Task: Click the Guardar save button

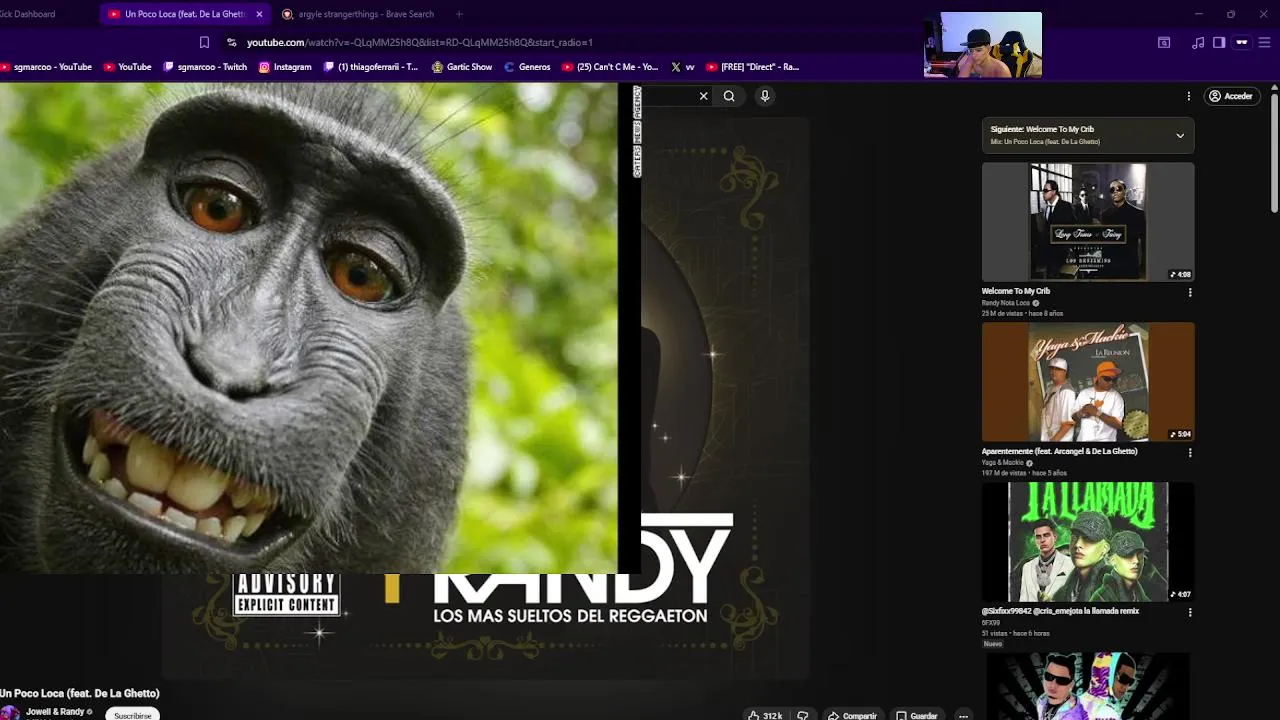Action: pos(917,715)
